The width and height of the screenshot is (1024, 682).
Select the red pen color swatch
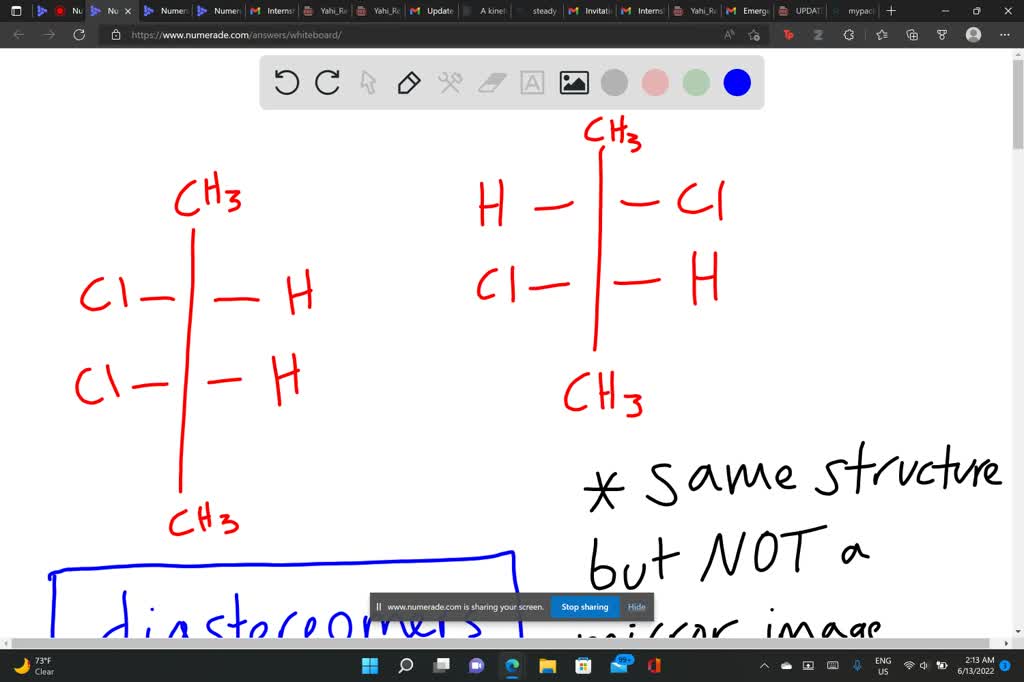point(655,83)
